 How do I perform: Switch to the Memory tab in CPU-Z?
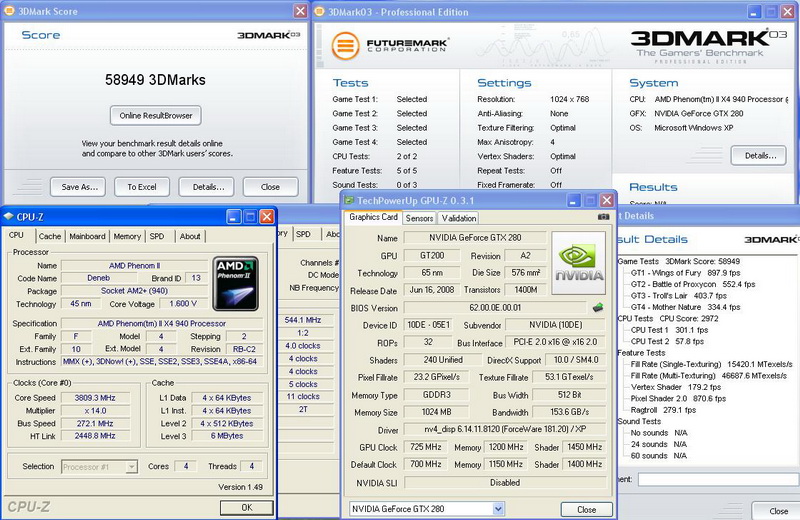point(127,236)
